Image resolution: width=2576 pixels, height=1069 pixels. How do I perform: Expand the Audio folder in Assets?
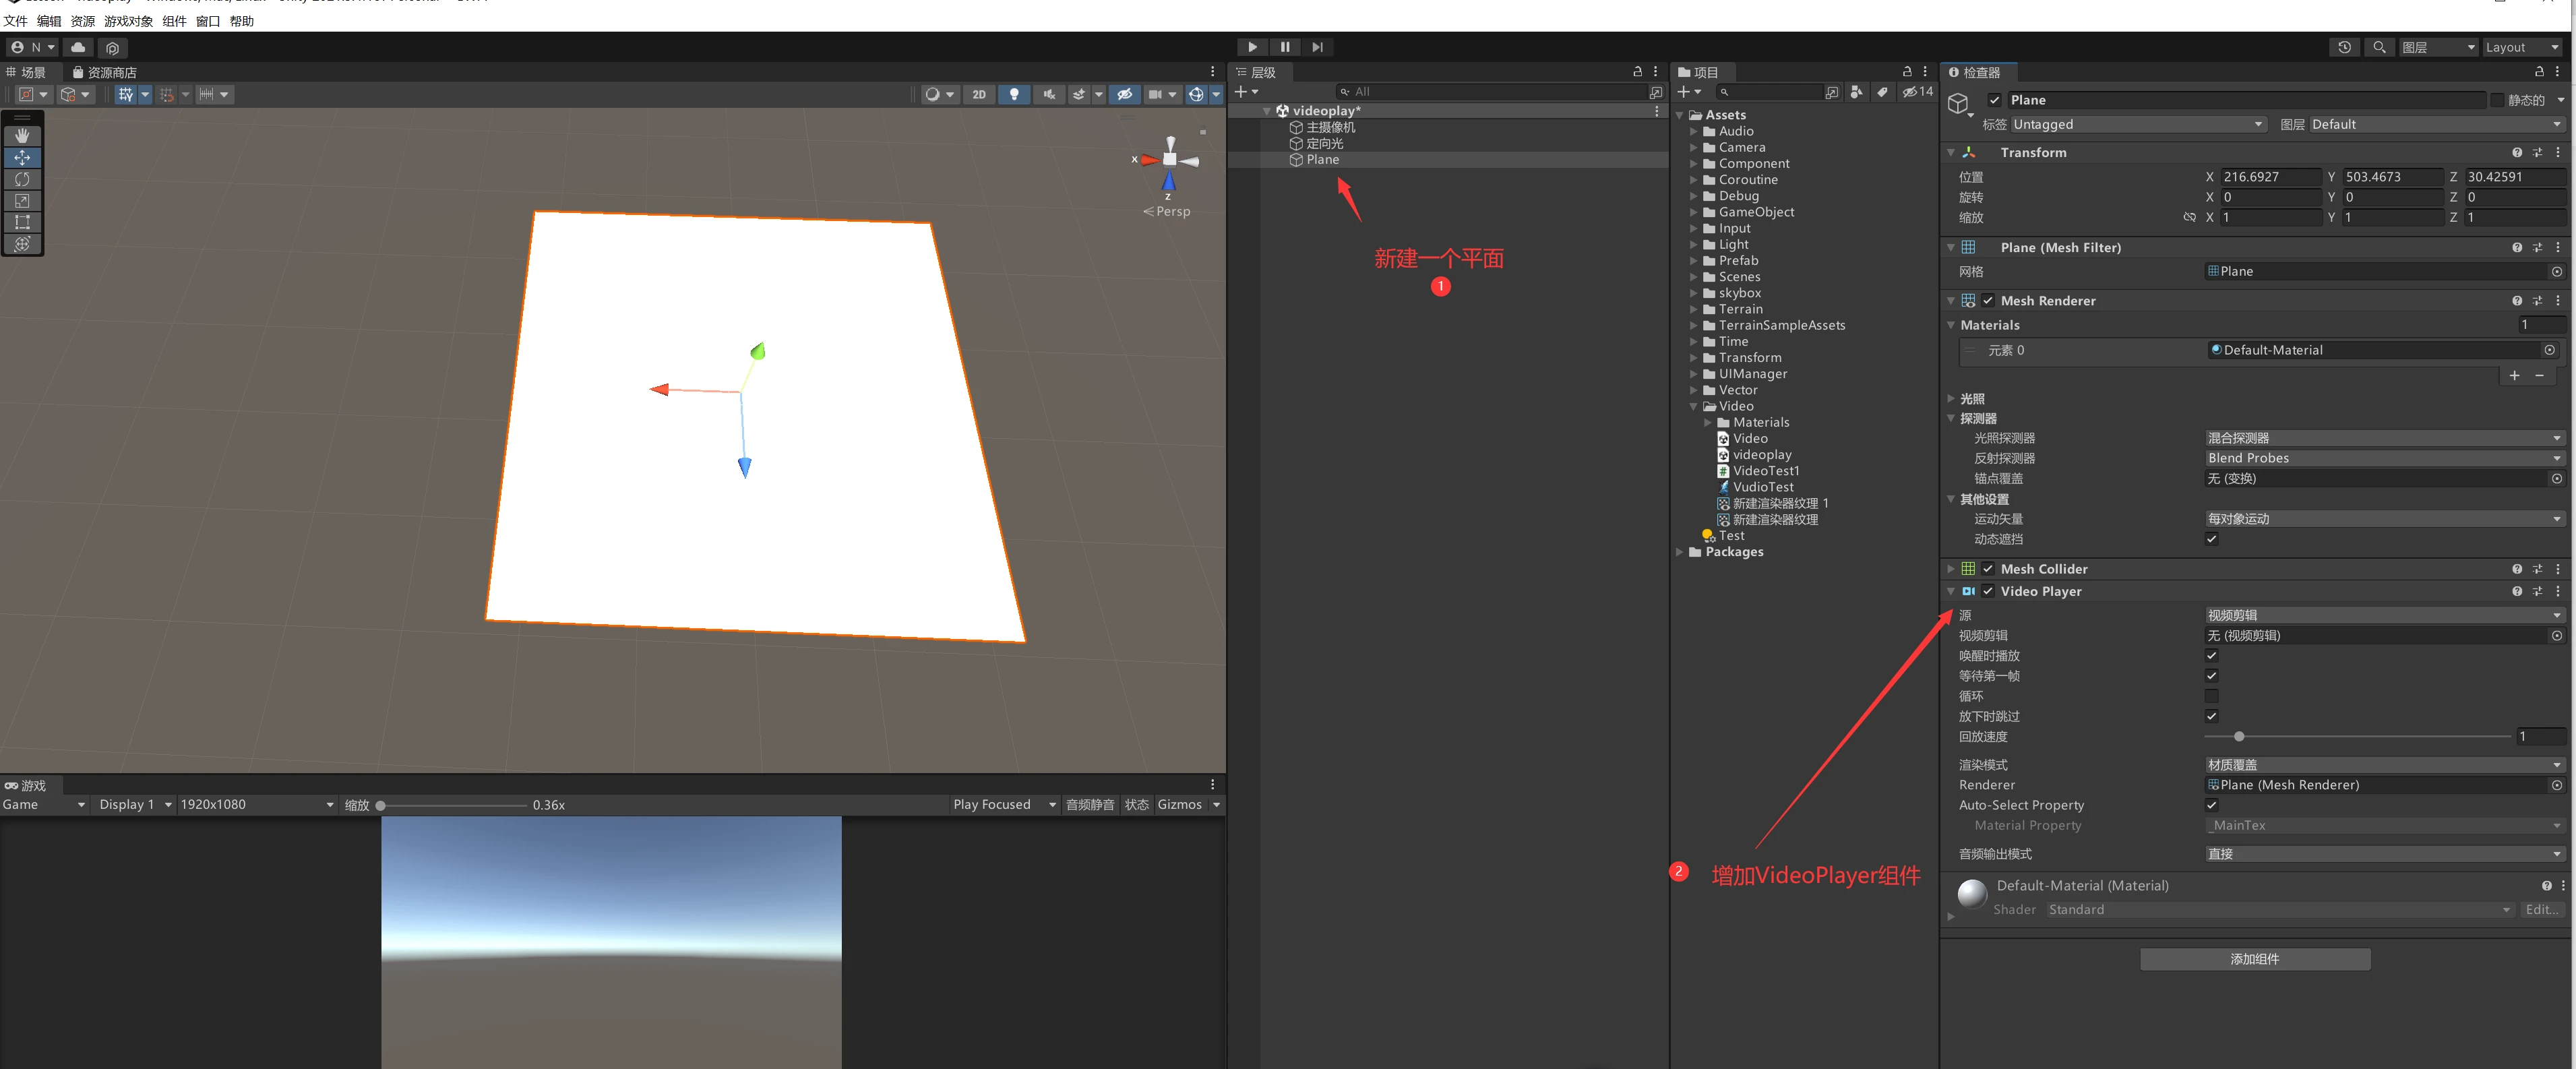[x=1694, y=131]
